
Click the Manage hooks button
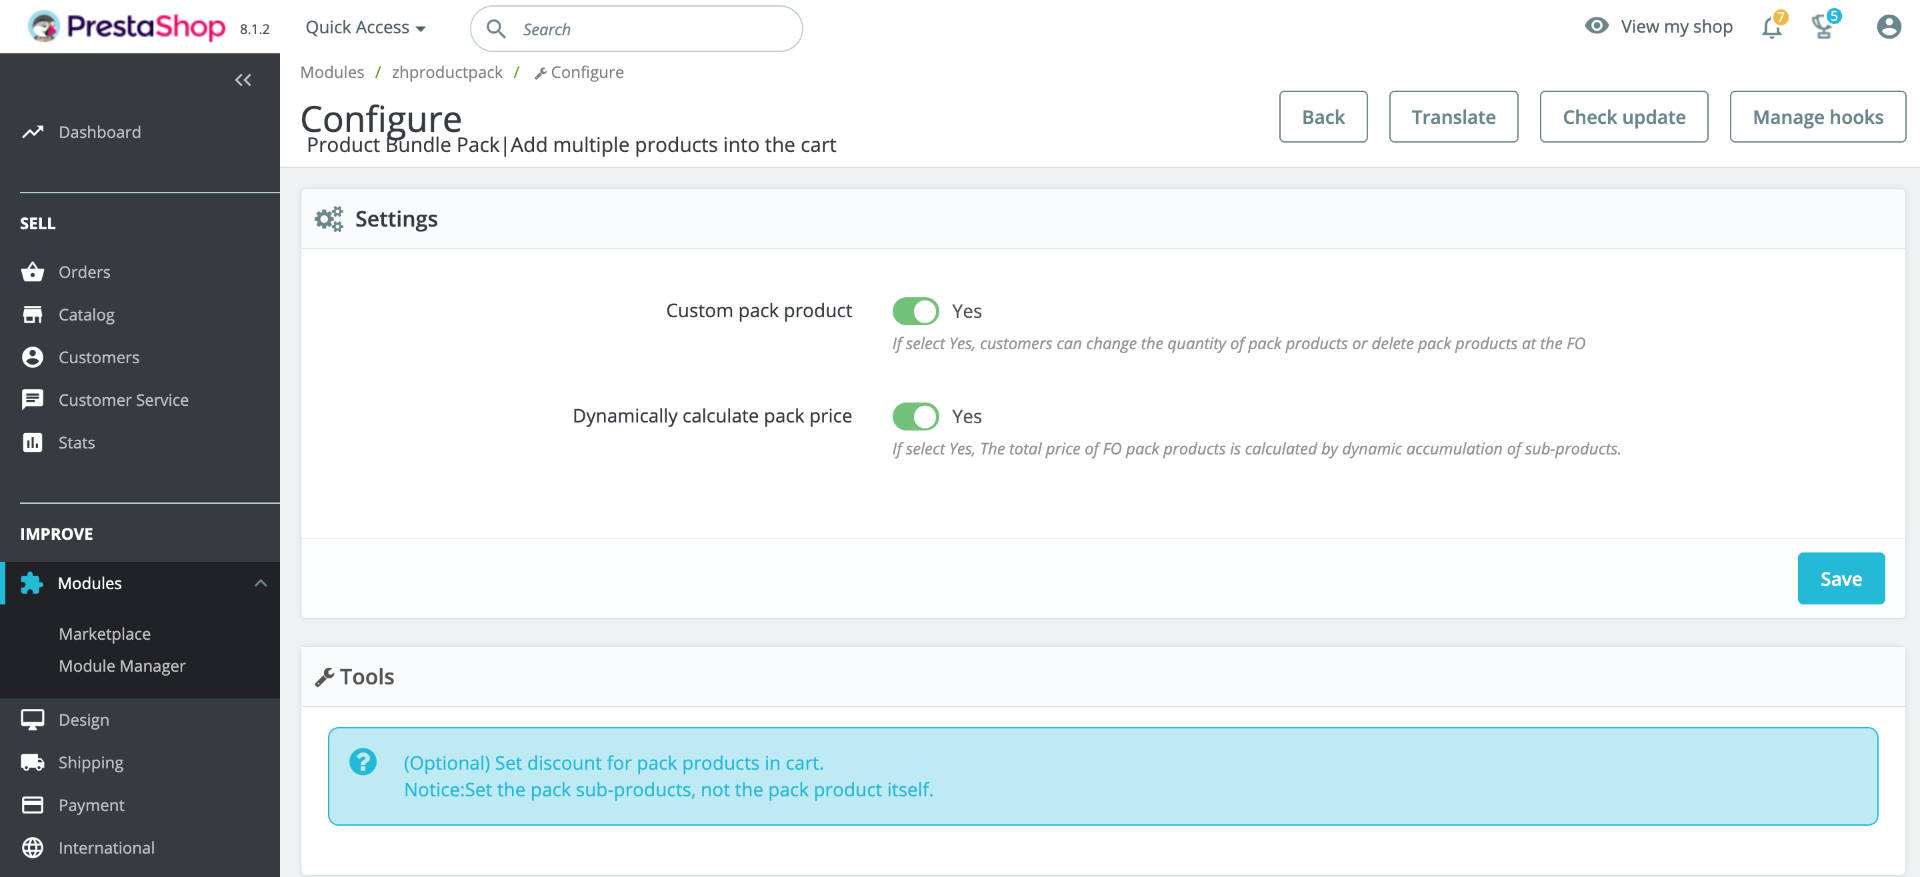[x=1817, y=117]
